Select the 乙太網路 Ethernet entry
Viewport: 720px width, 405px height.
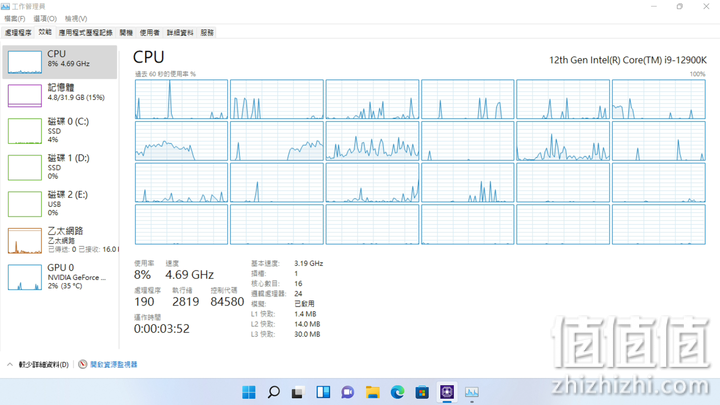click(60, 240)
